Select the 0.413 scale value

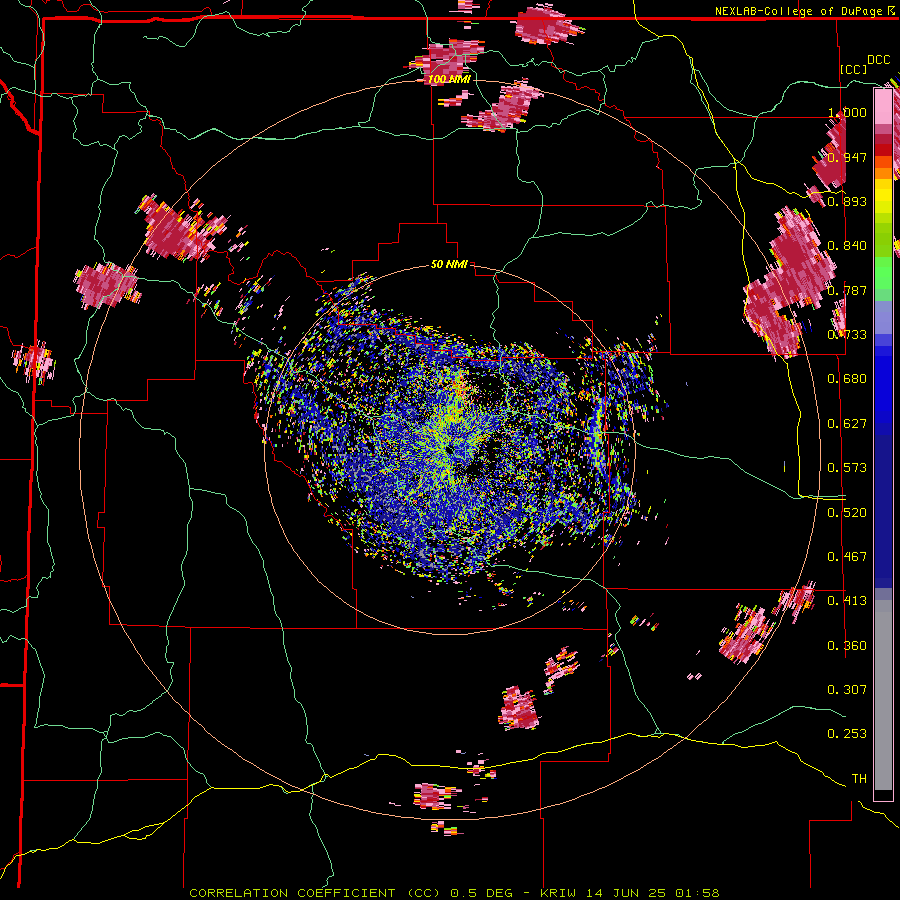click(847, 600)
